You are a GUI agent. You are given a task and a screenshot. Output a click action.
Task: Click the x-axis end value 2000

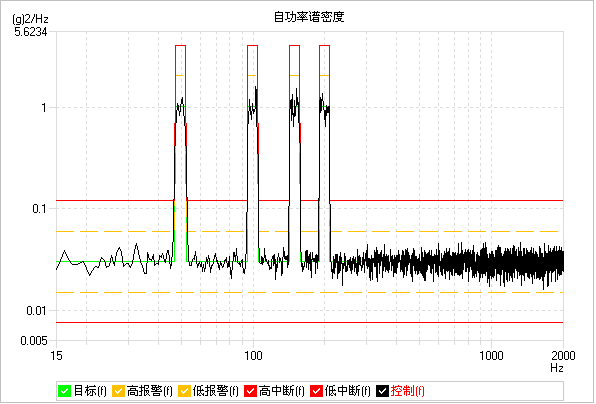(563, 356)
